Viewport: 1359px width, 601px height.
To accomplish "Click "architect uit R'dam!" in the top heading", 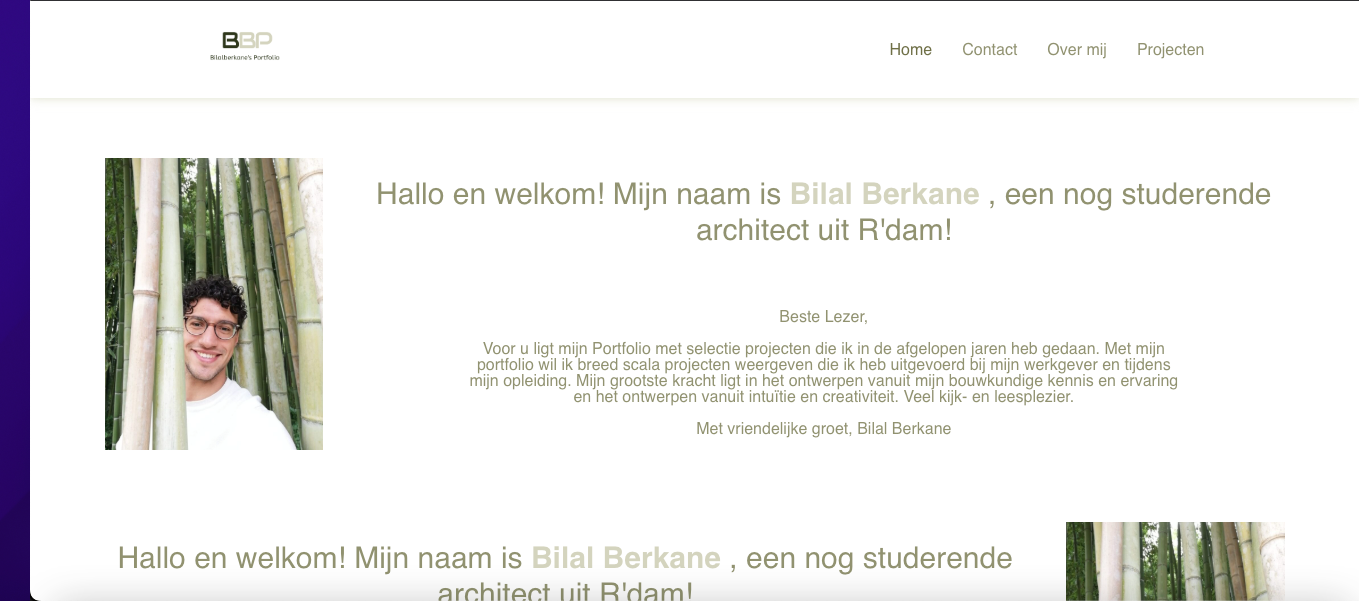I will click(823, 230).
